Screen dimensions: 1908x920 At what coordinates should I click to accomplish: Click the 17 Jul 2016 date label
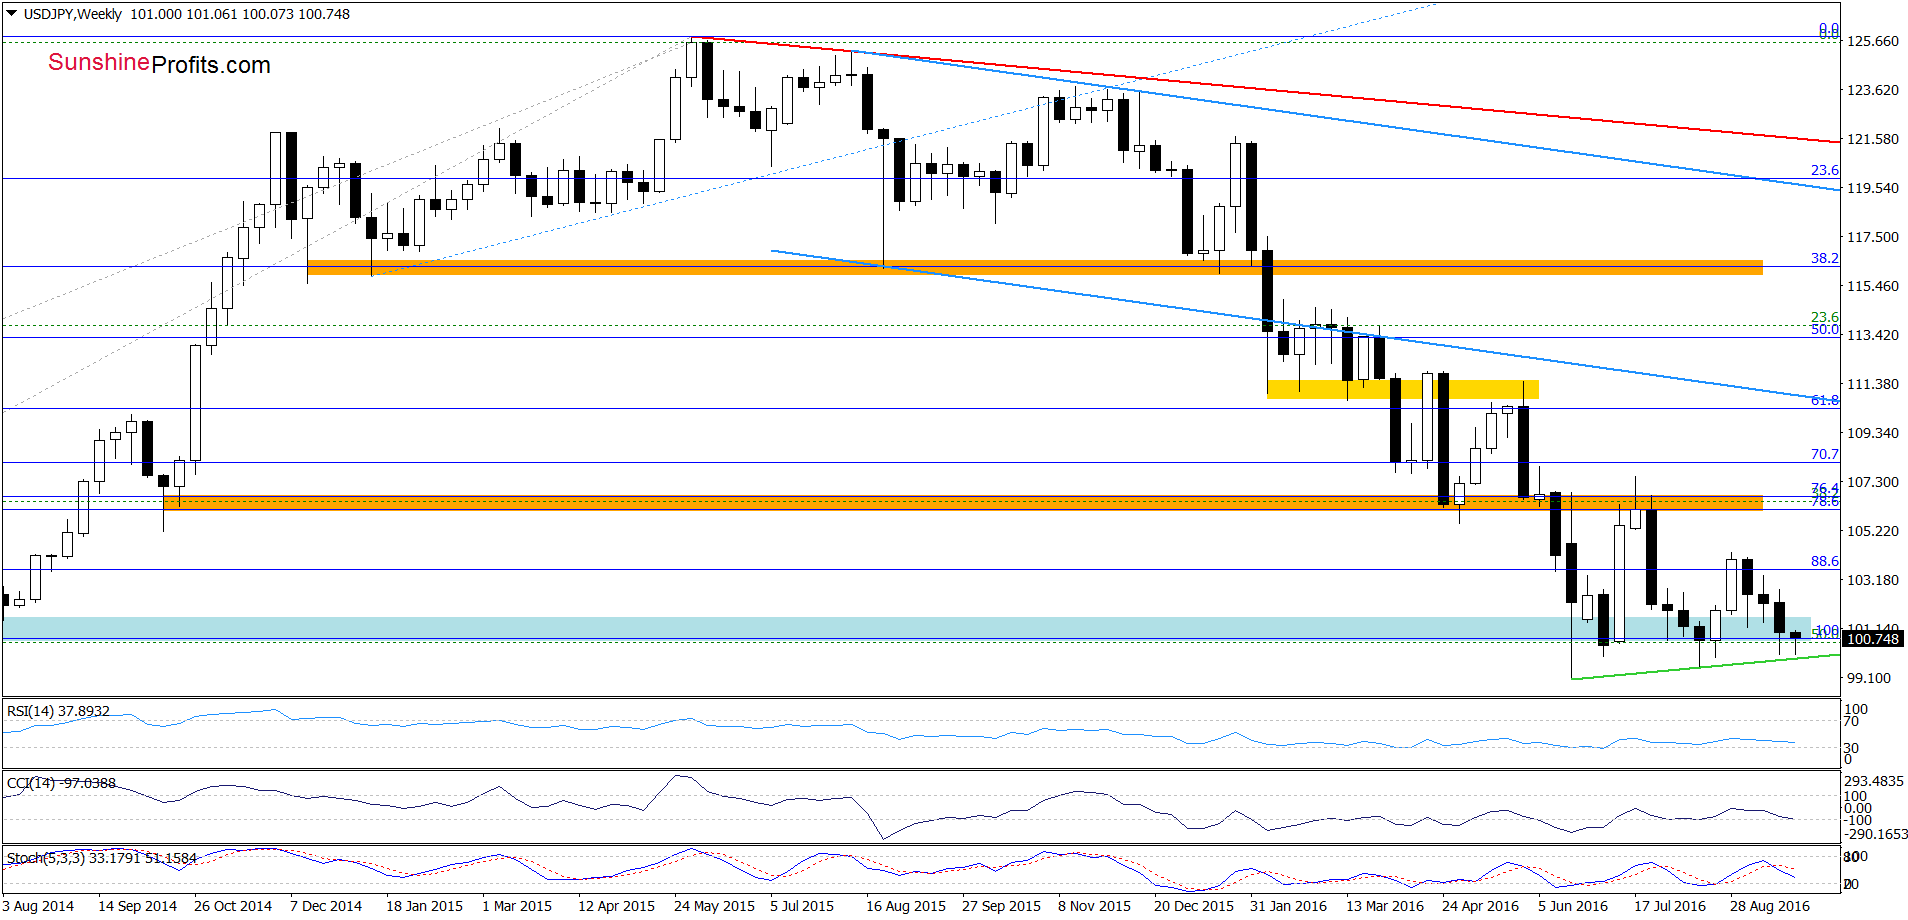[1670, 906]
